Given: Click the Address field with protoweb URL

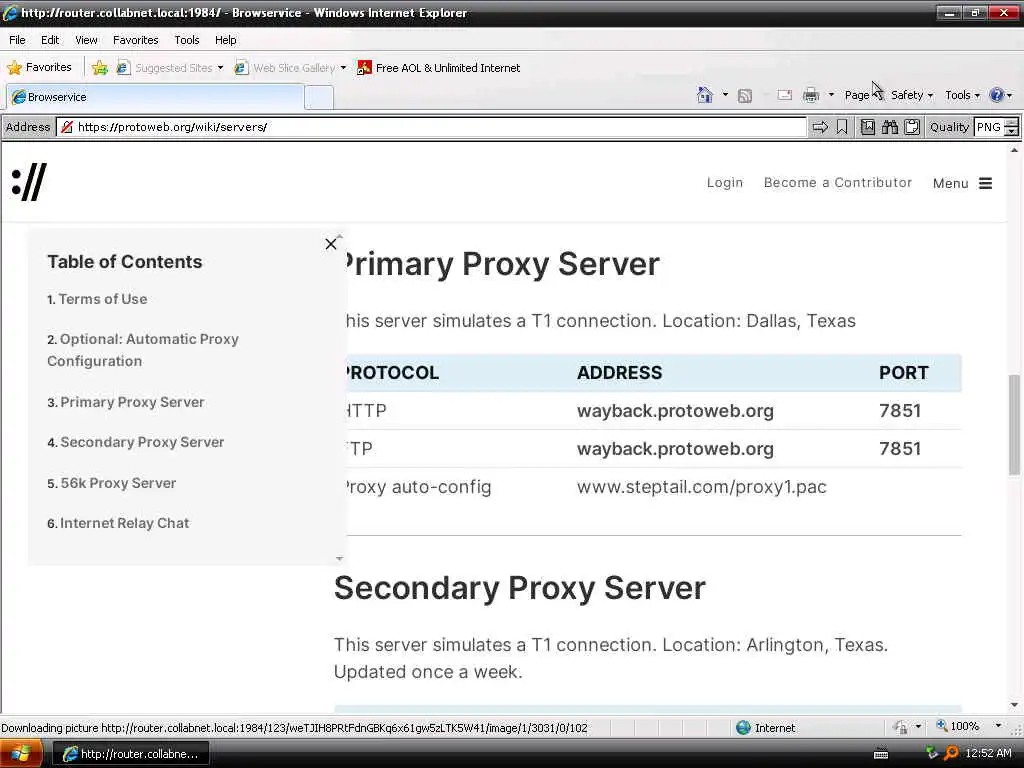Looking at the screenshot, I should [431, 127].
